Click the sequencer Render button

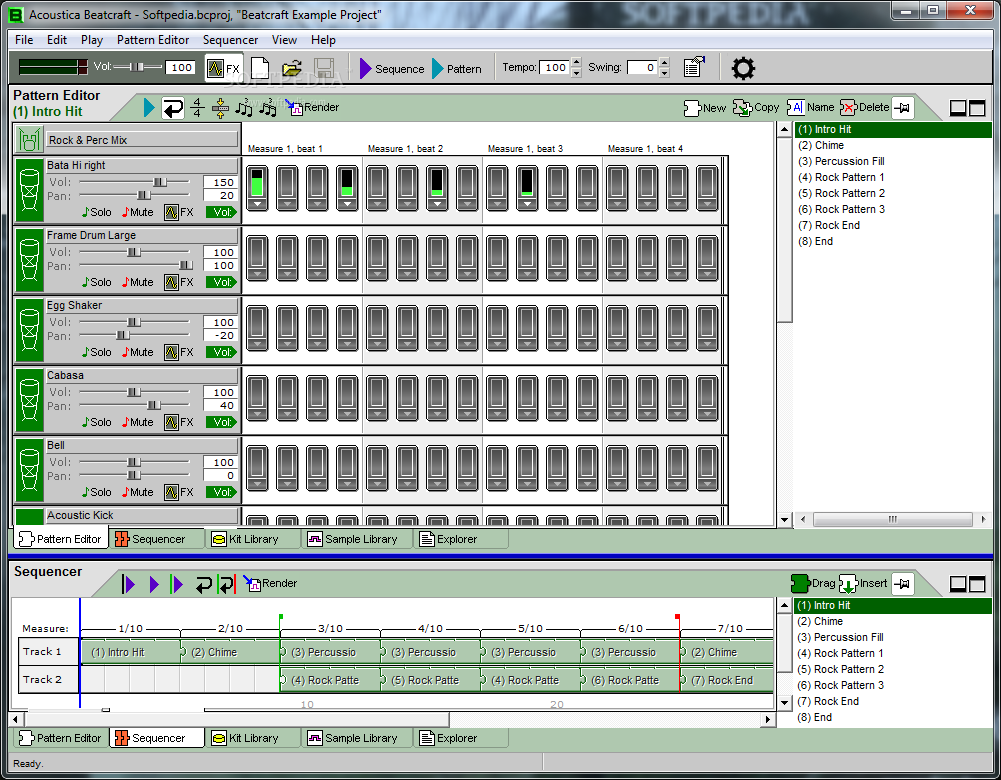tap(271, 583)
